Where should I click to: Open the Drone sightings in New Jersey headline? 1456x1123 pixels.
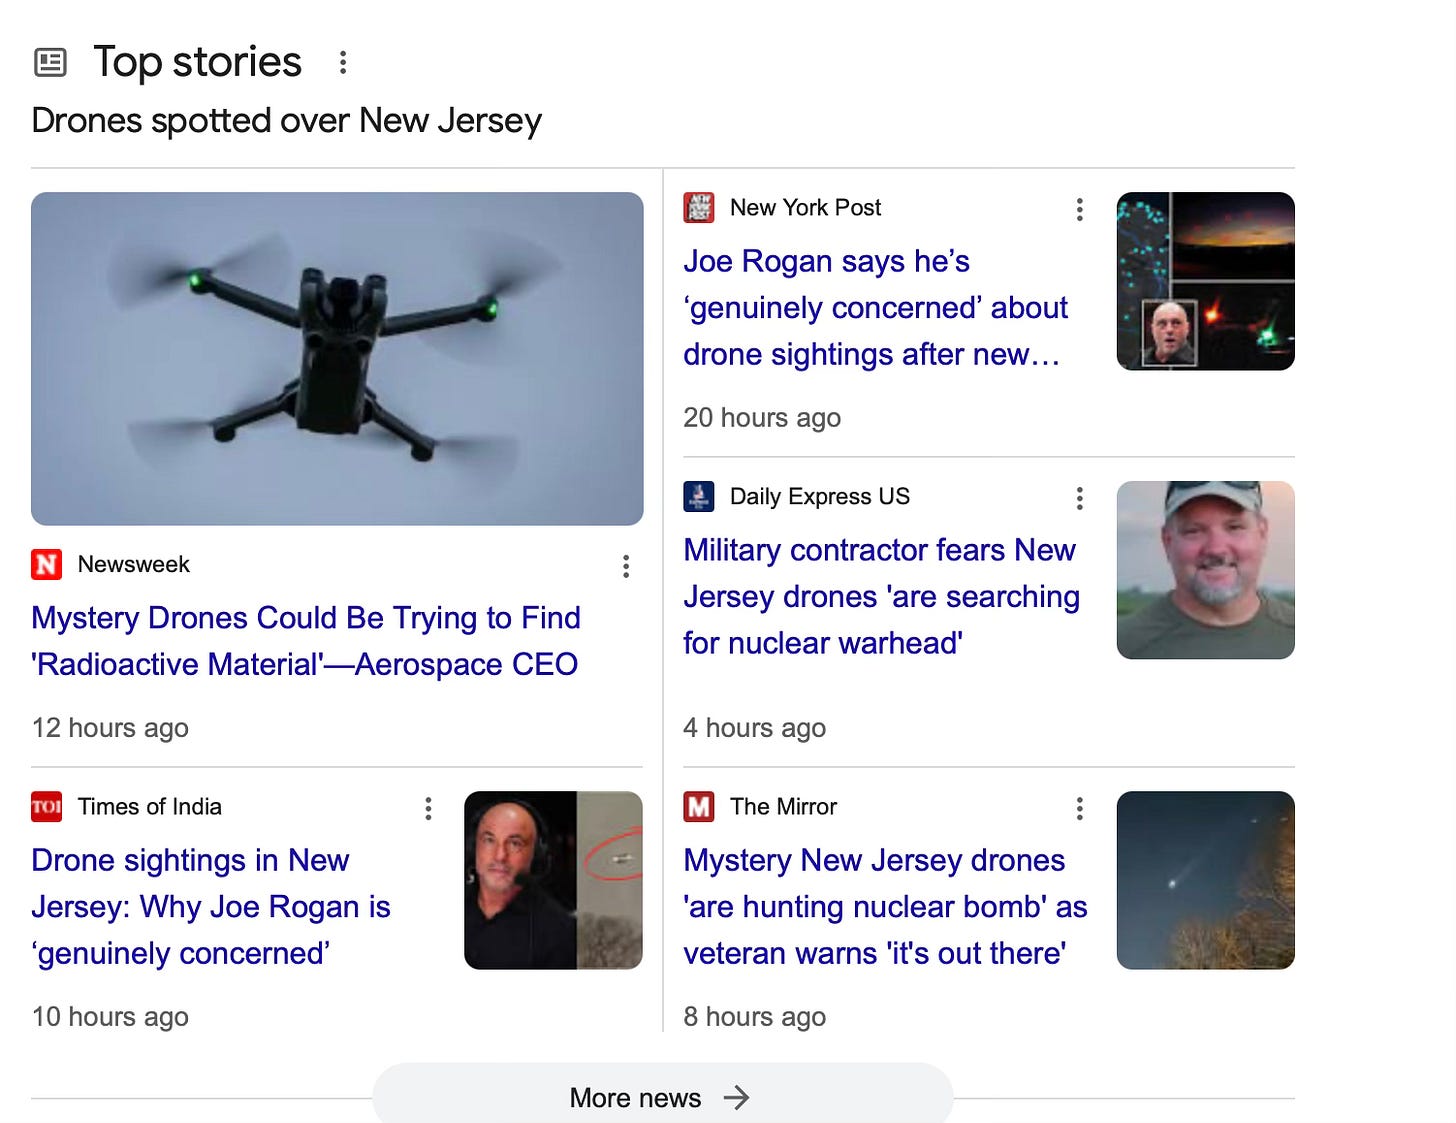211,906
